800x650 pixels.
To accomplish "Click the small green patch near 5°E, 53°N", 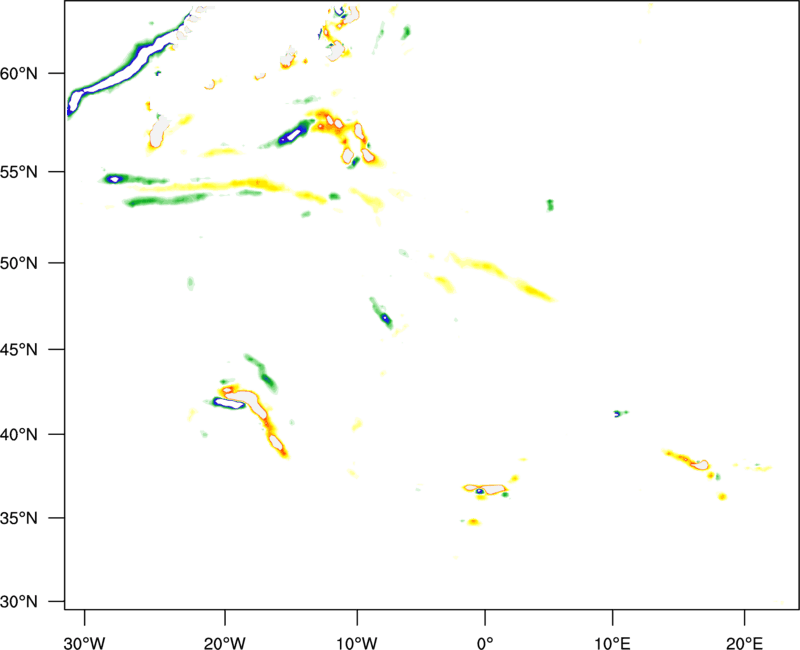I will tap(549, 205).
